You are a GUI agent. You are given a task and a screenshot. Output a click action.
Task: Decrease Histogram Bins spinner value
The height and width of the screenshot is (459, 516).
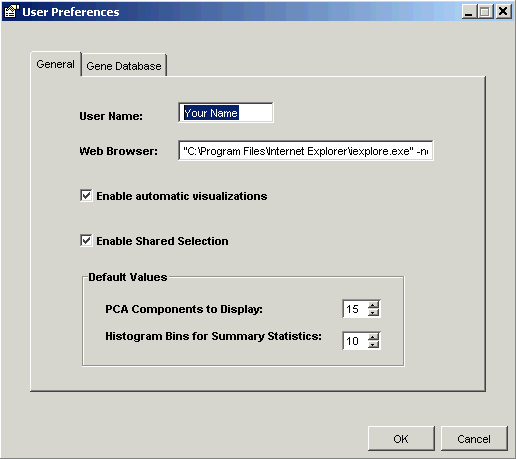(x=374, y=344)
